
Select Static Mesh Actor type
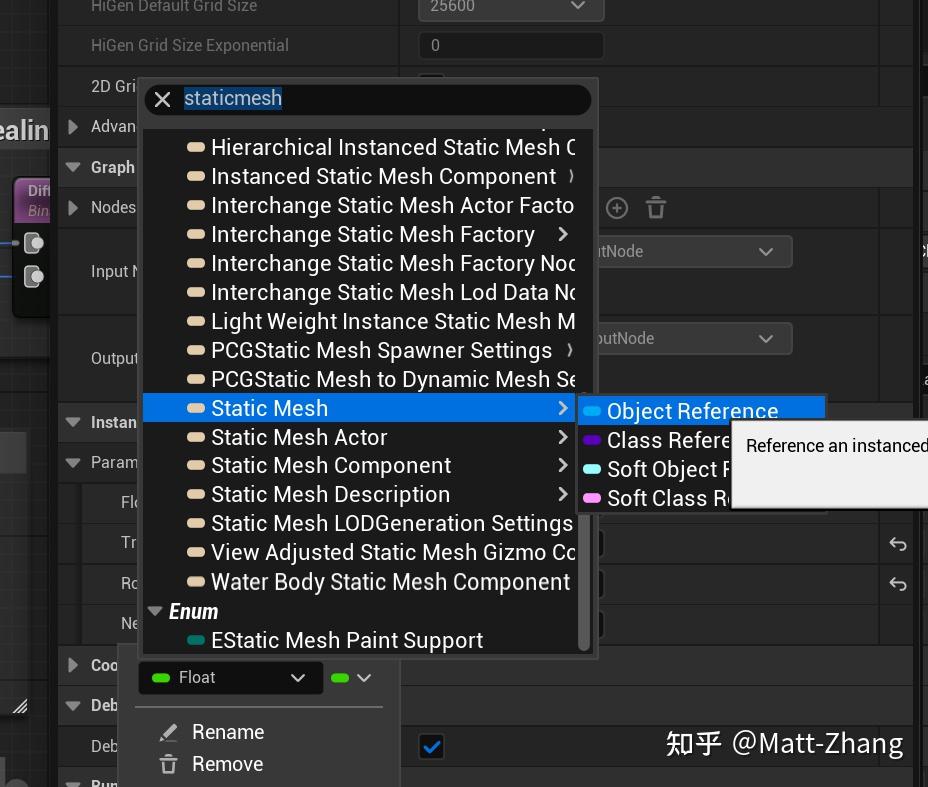coord(299,437)
